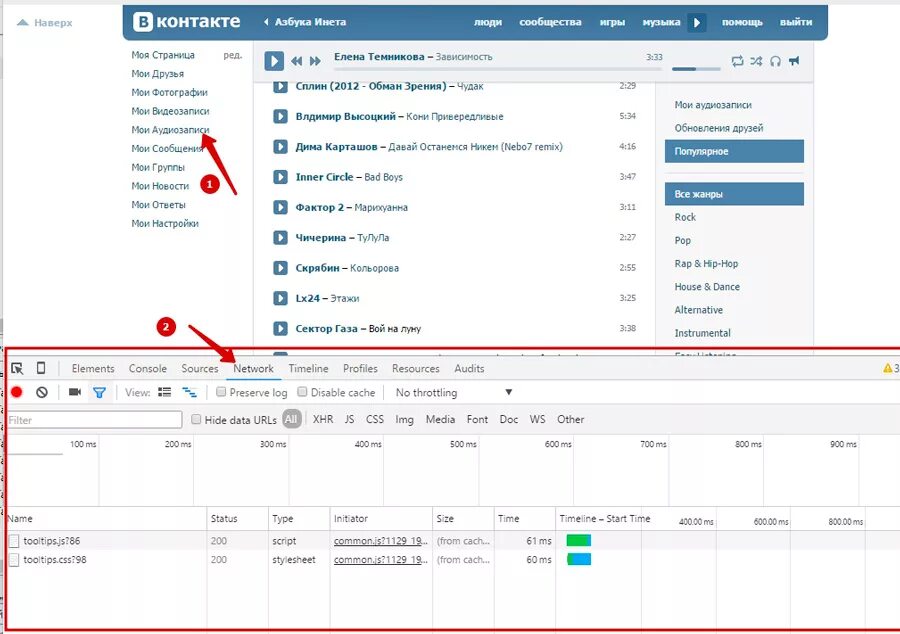This screenshot has width=900, height=634.
Task: Skip to the previous track
Action: pyautogui.click(x=296, y=61)
